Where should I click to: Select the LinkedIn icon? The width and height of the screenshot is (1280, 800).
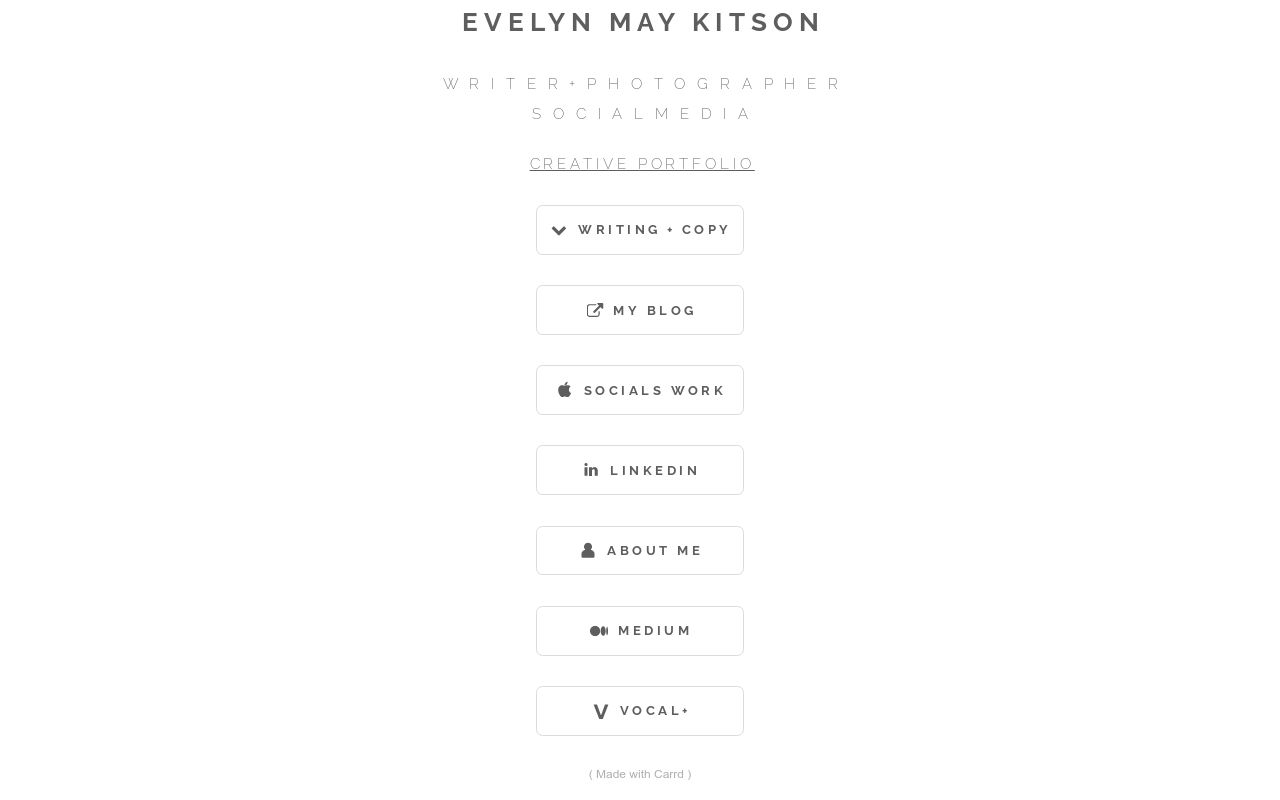[x=591, y=469]
